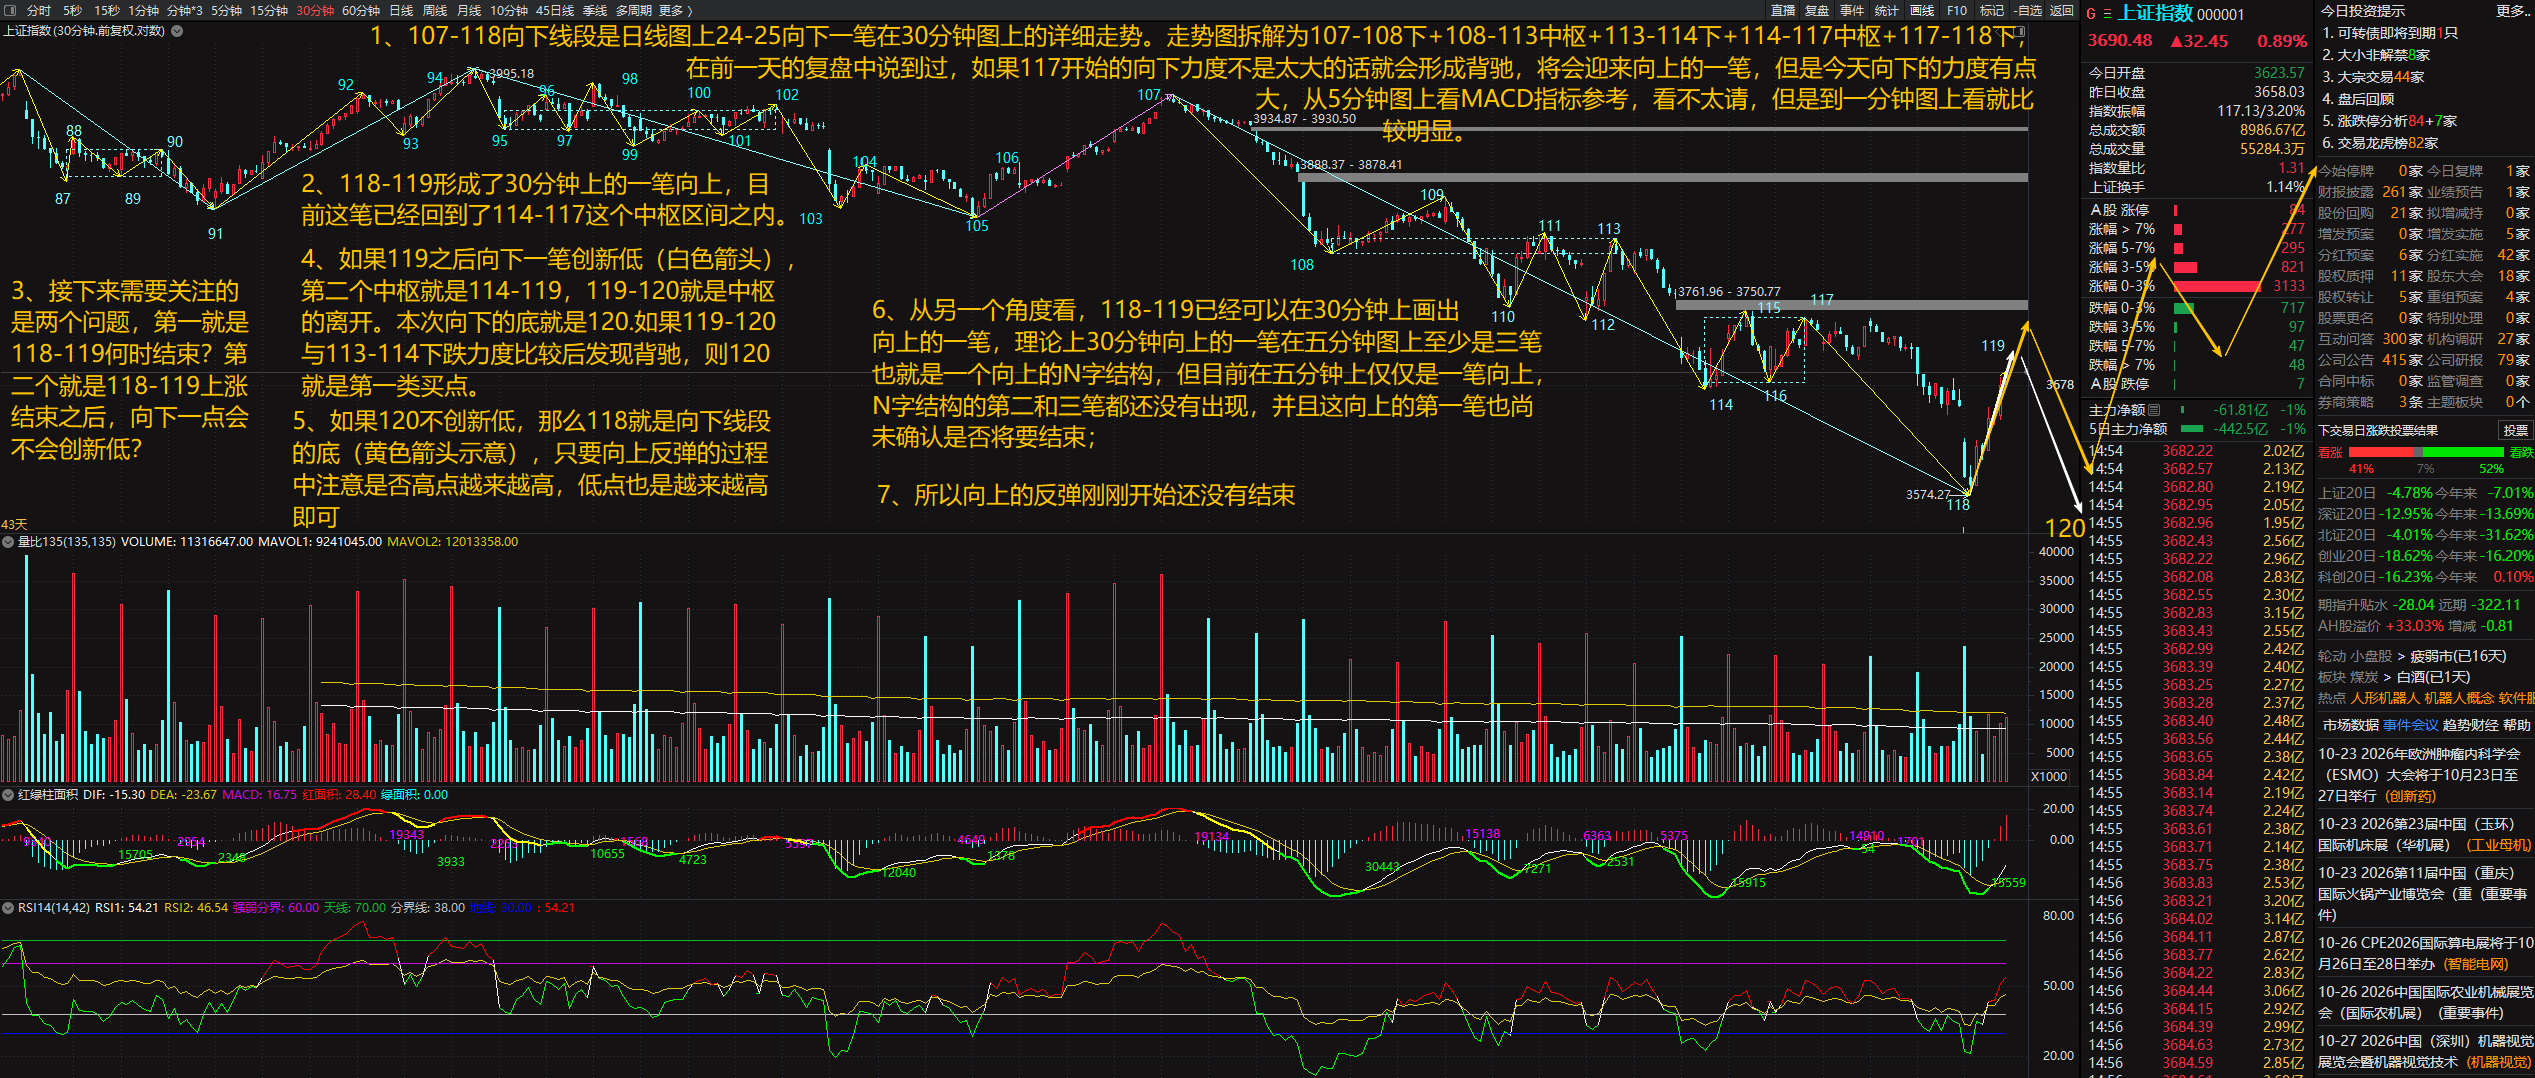Open 交易龙虎榜82家 entry
Screen dimensions: 2535x1078
tap(2380, 143)
